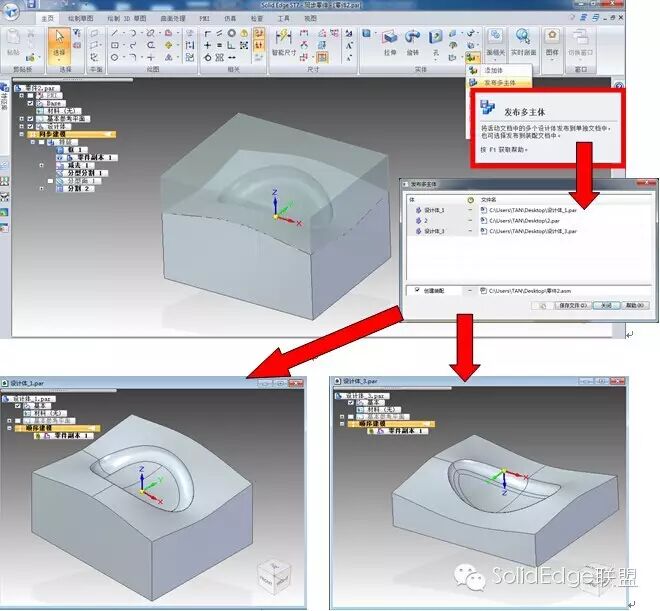Image resolution: width=660 pixels, height=611 pixels.
Task: Click the 2.par file path row
Action: click(524, 220)
